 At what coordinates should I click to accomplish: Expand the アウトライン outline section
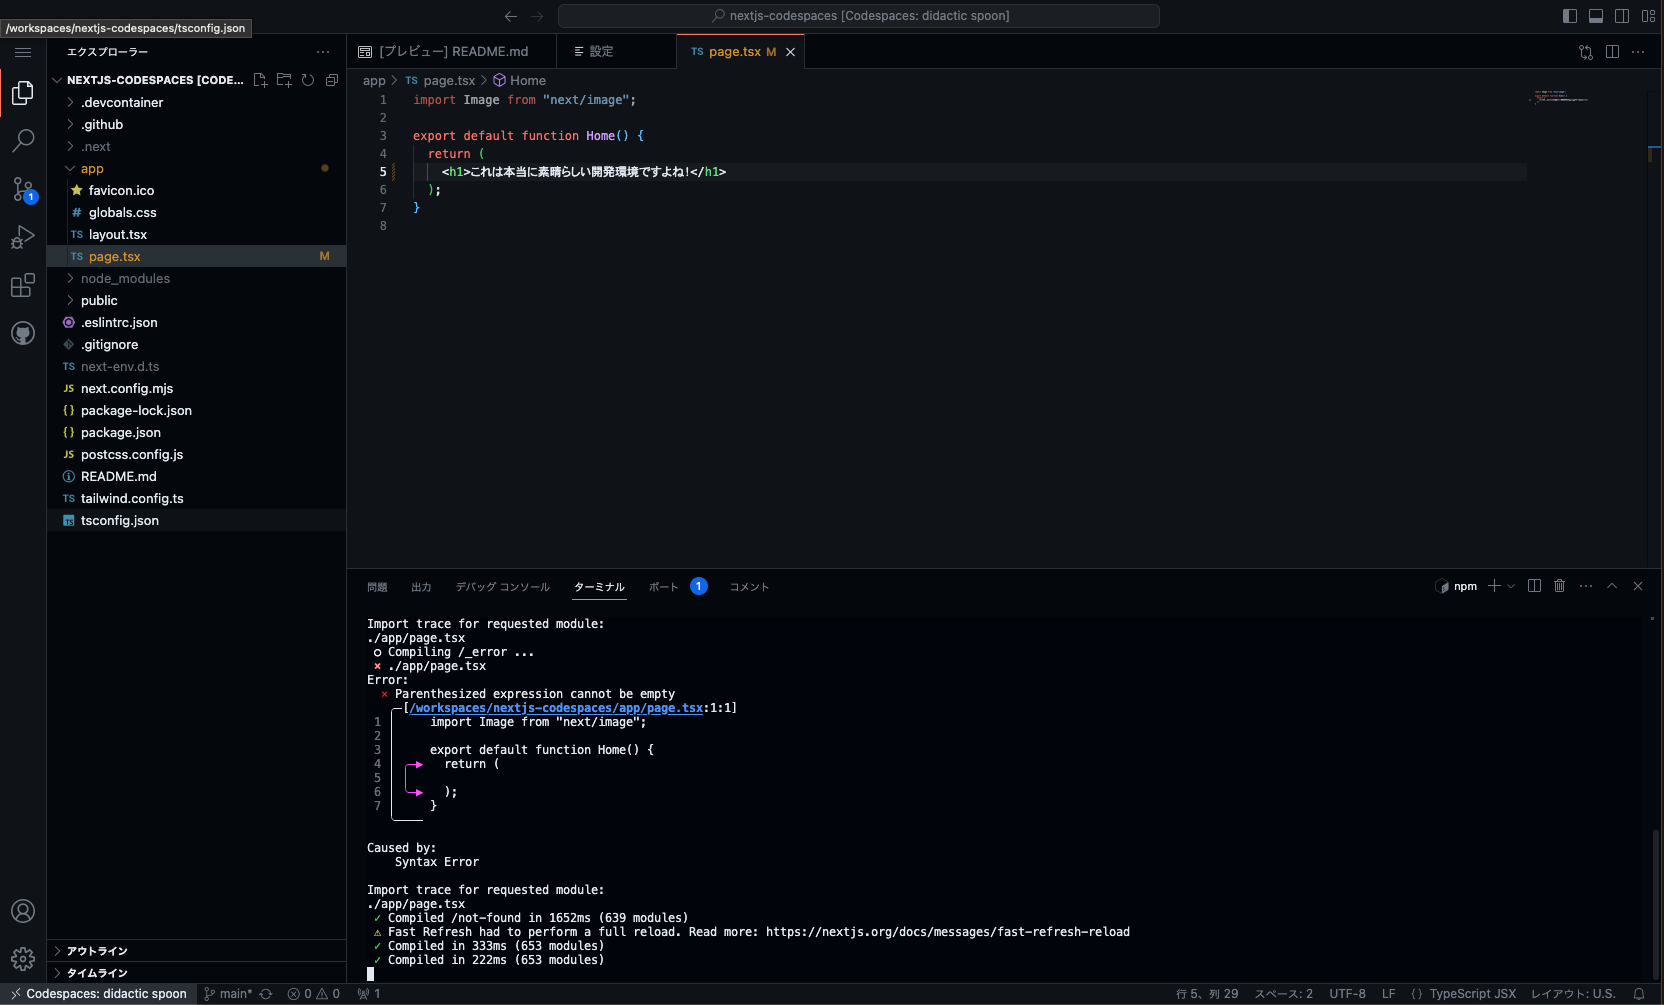[x=197, y=951]
